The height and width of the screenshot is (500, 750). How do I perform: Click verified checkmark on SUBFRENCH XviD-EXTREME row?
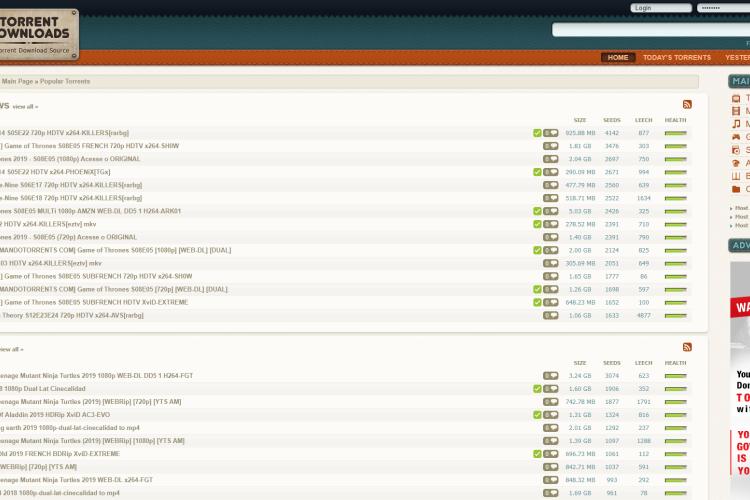tap(537, 302)
